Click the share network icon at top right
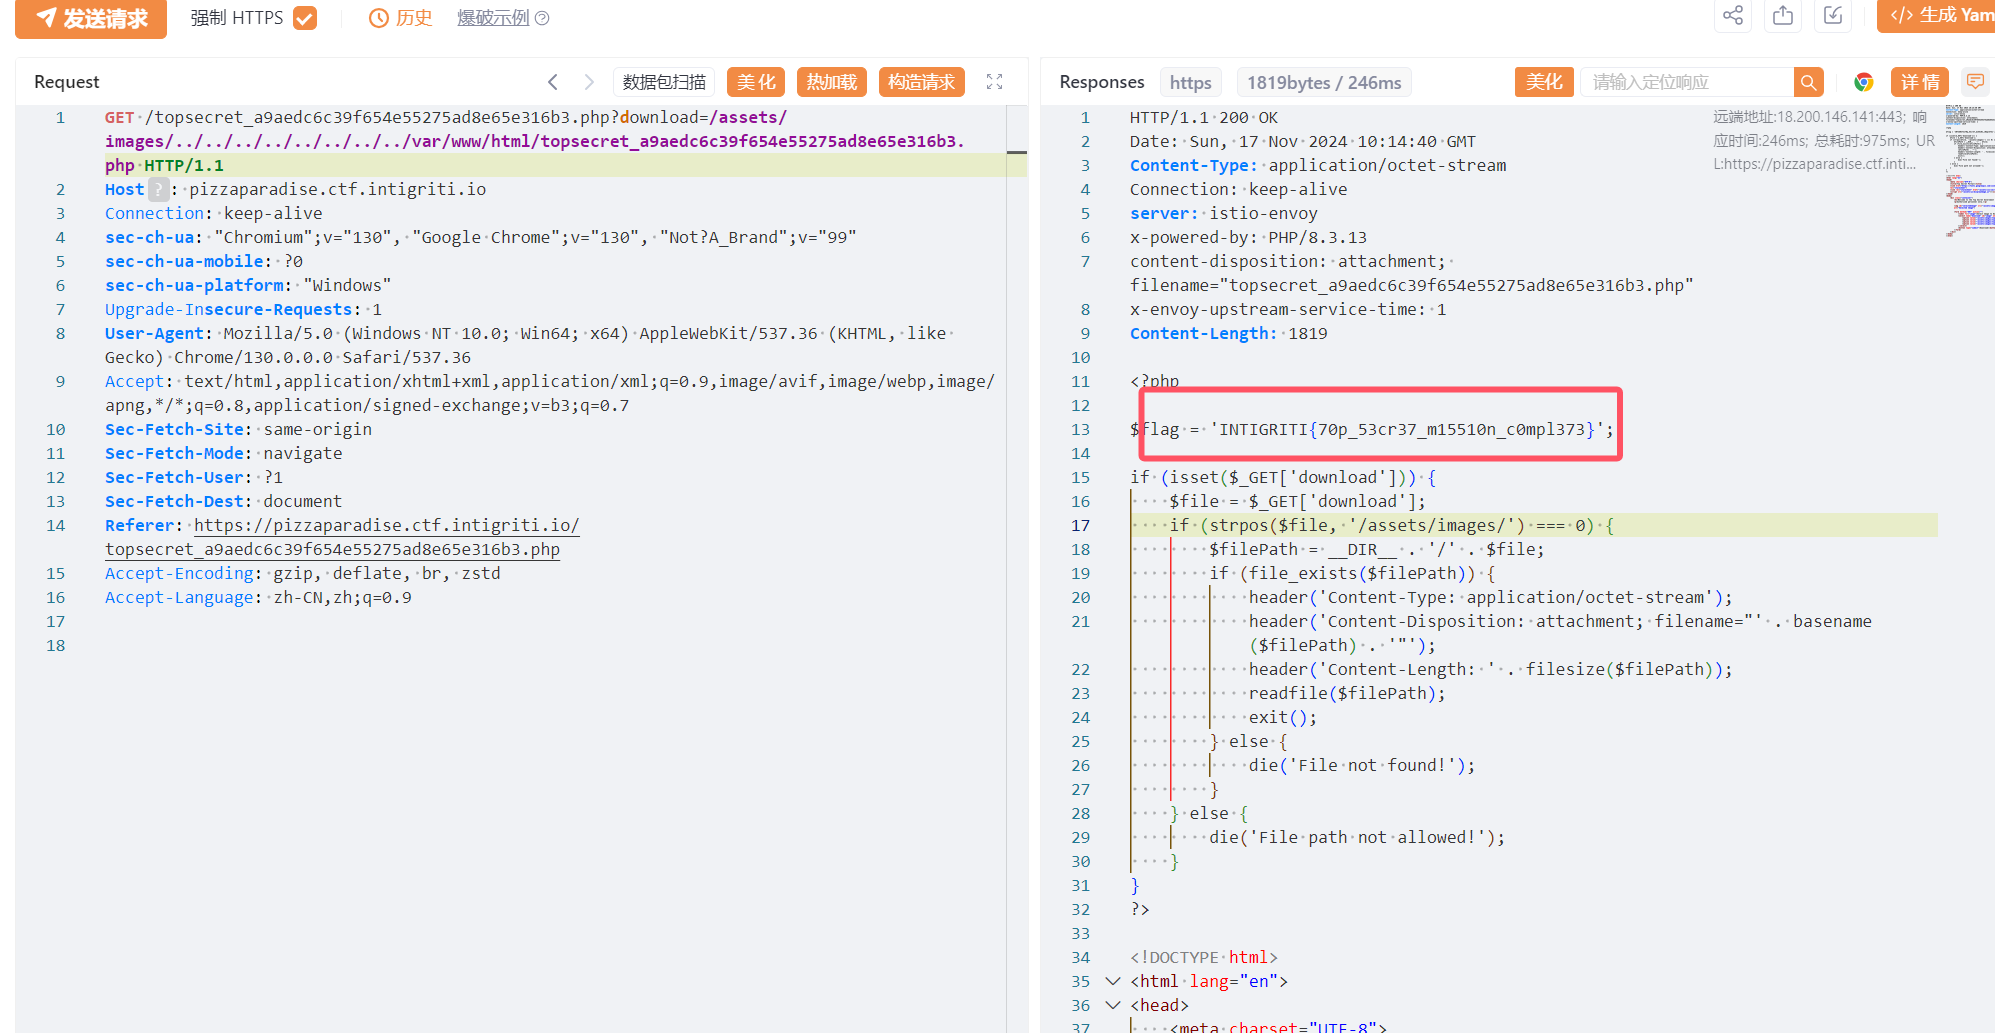 click(x=1733, y=16)
